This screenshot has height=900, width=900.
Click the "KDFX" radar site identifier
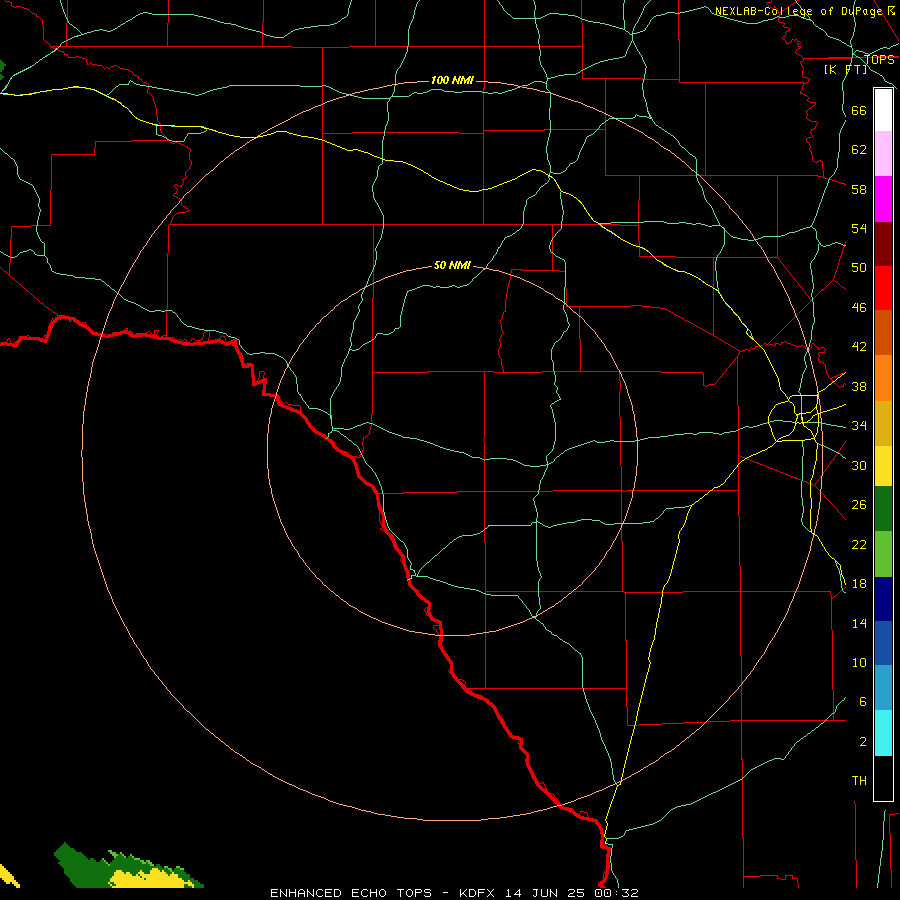pos(476,893)
